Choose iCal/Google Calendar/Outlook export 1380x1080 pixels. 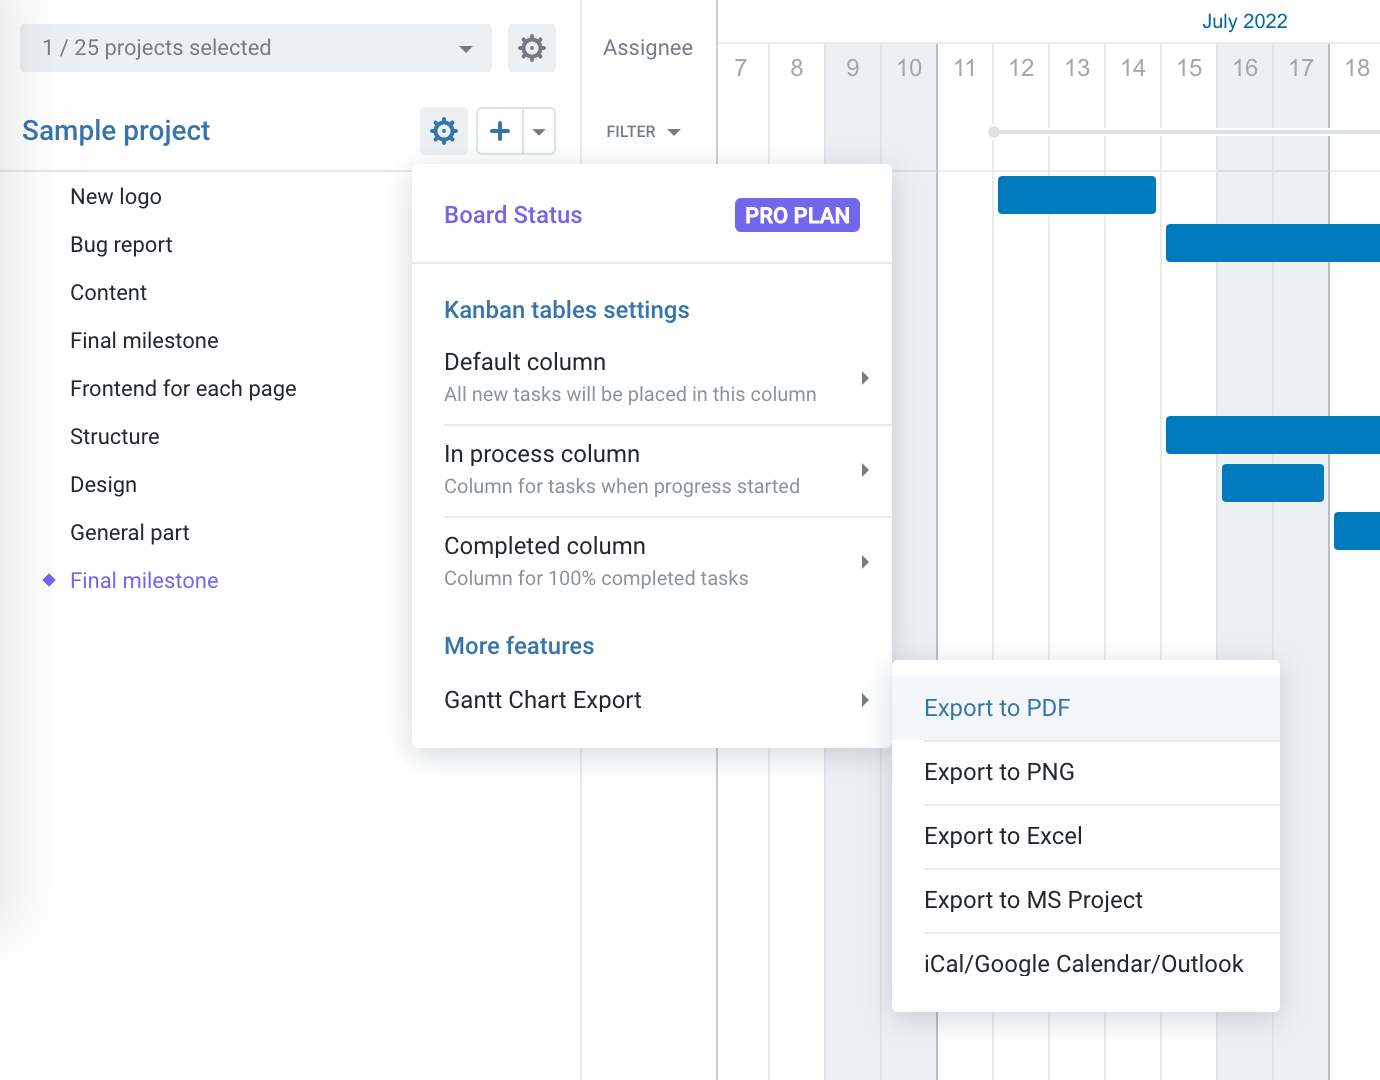pos(1084,964)
